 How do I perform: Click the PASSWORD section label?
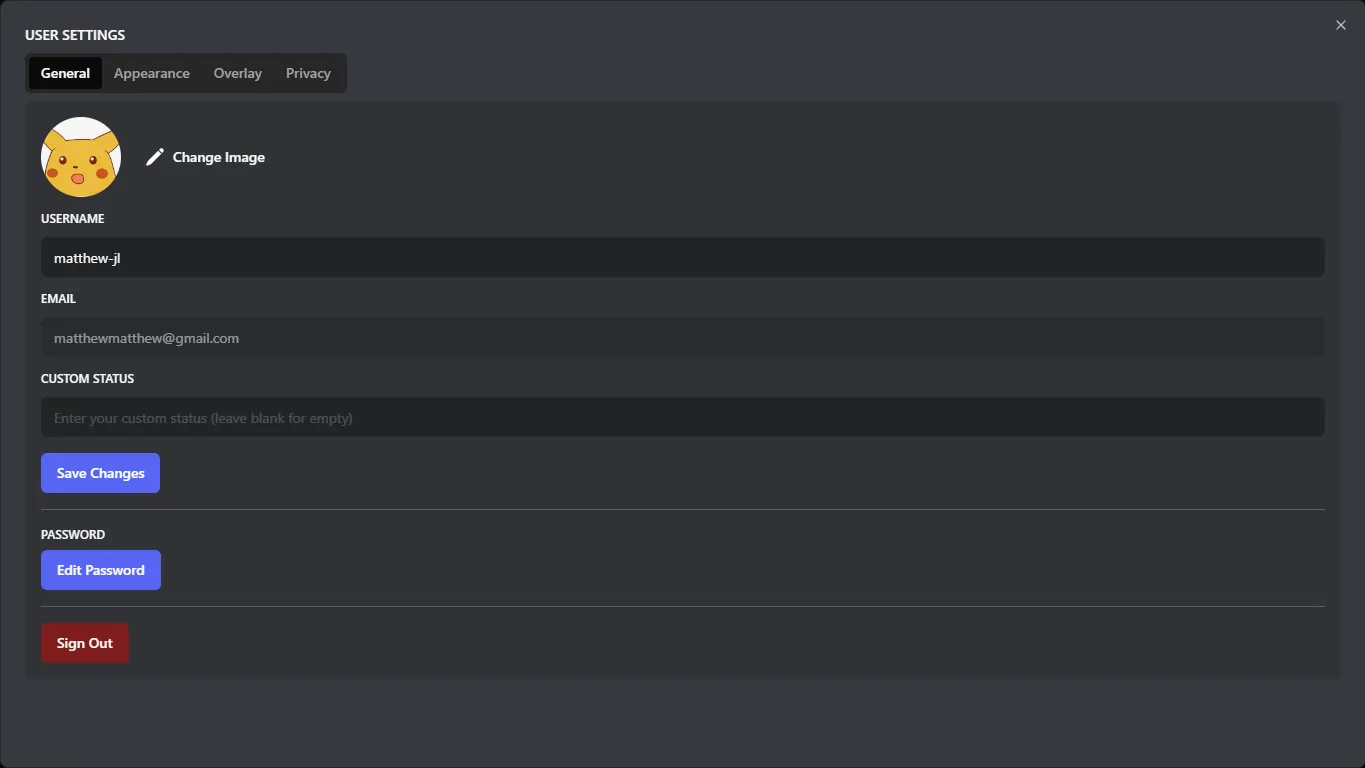click(x=73, y=534)
